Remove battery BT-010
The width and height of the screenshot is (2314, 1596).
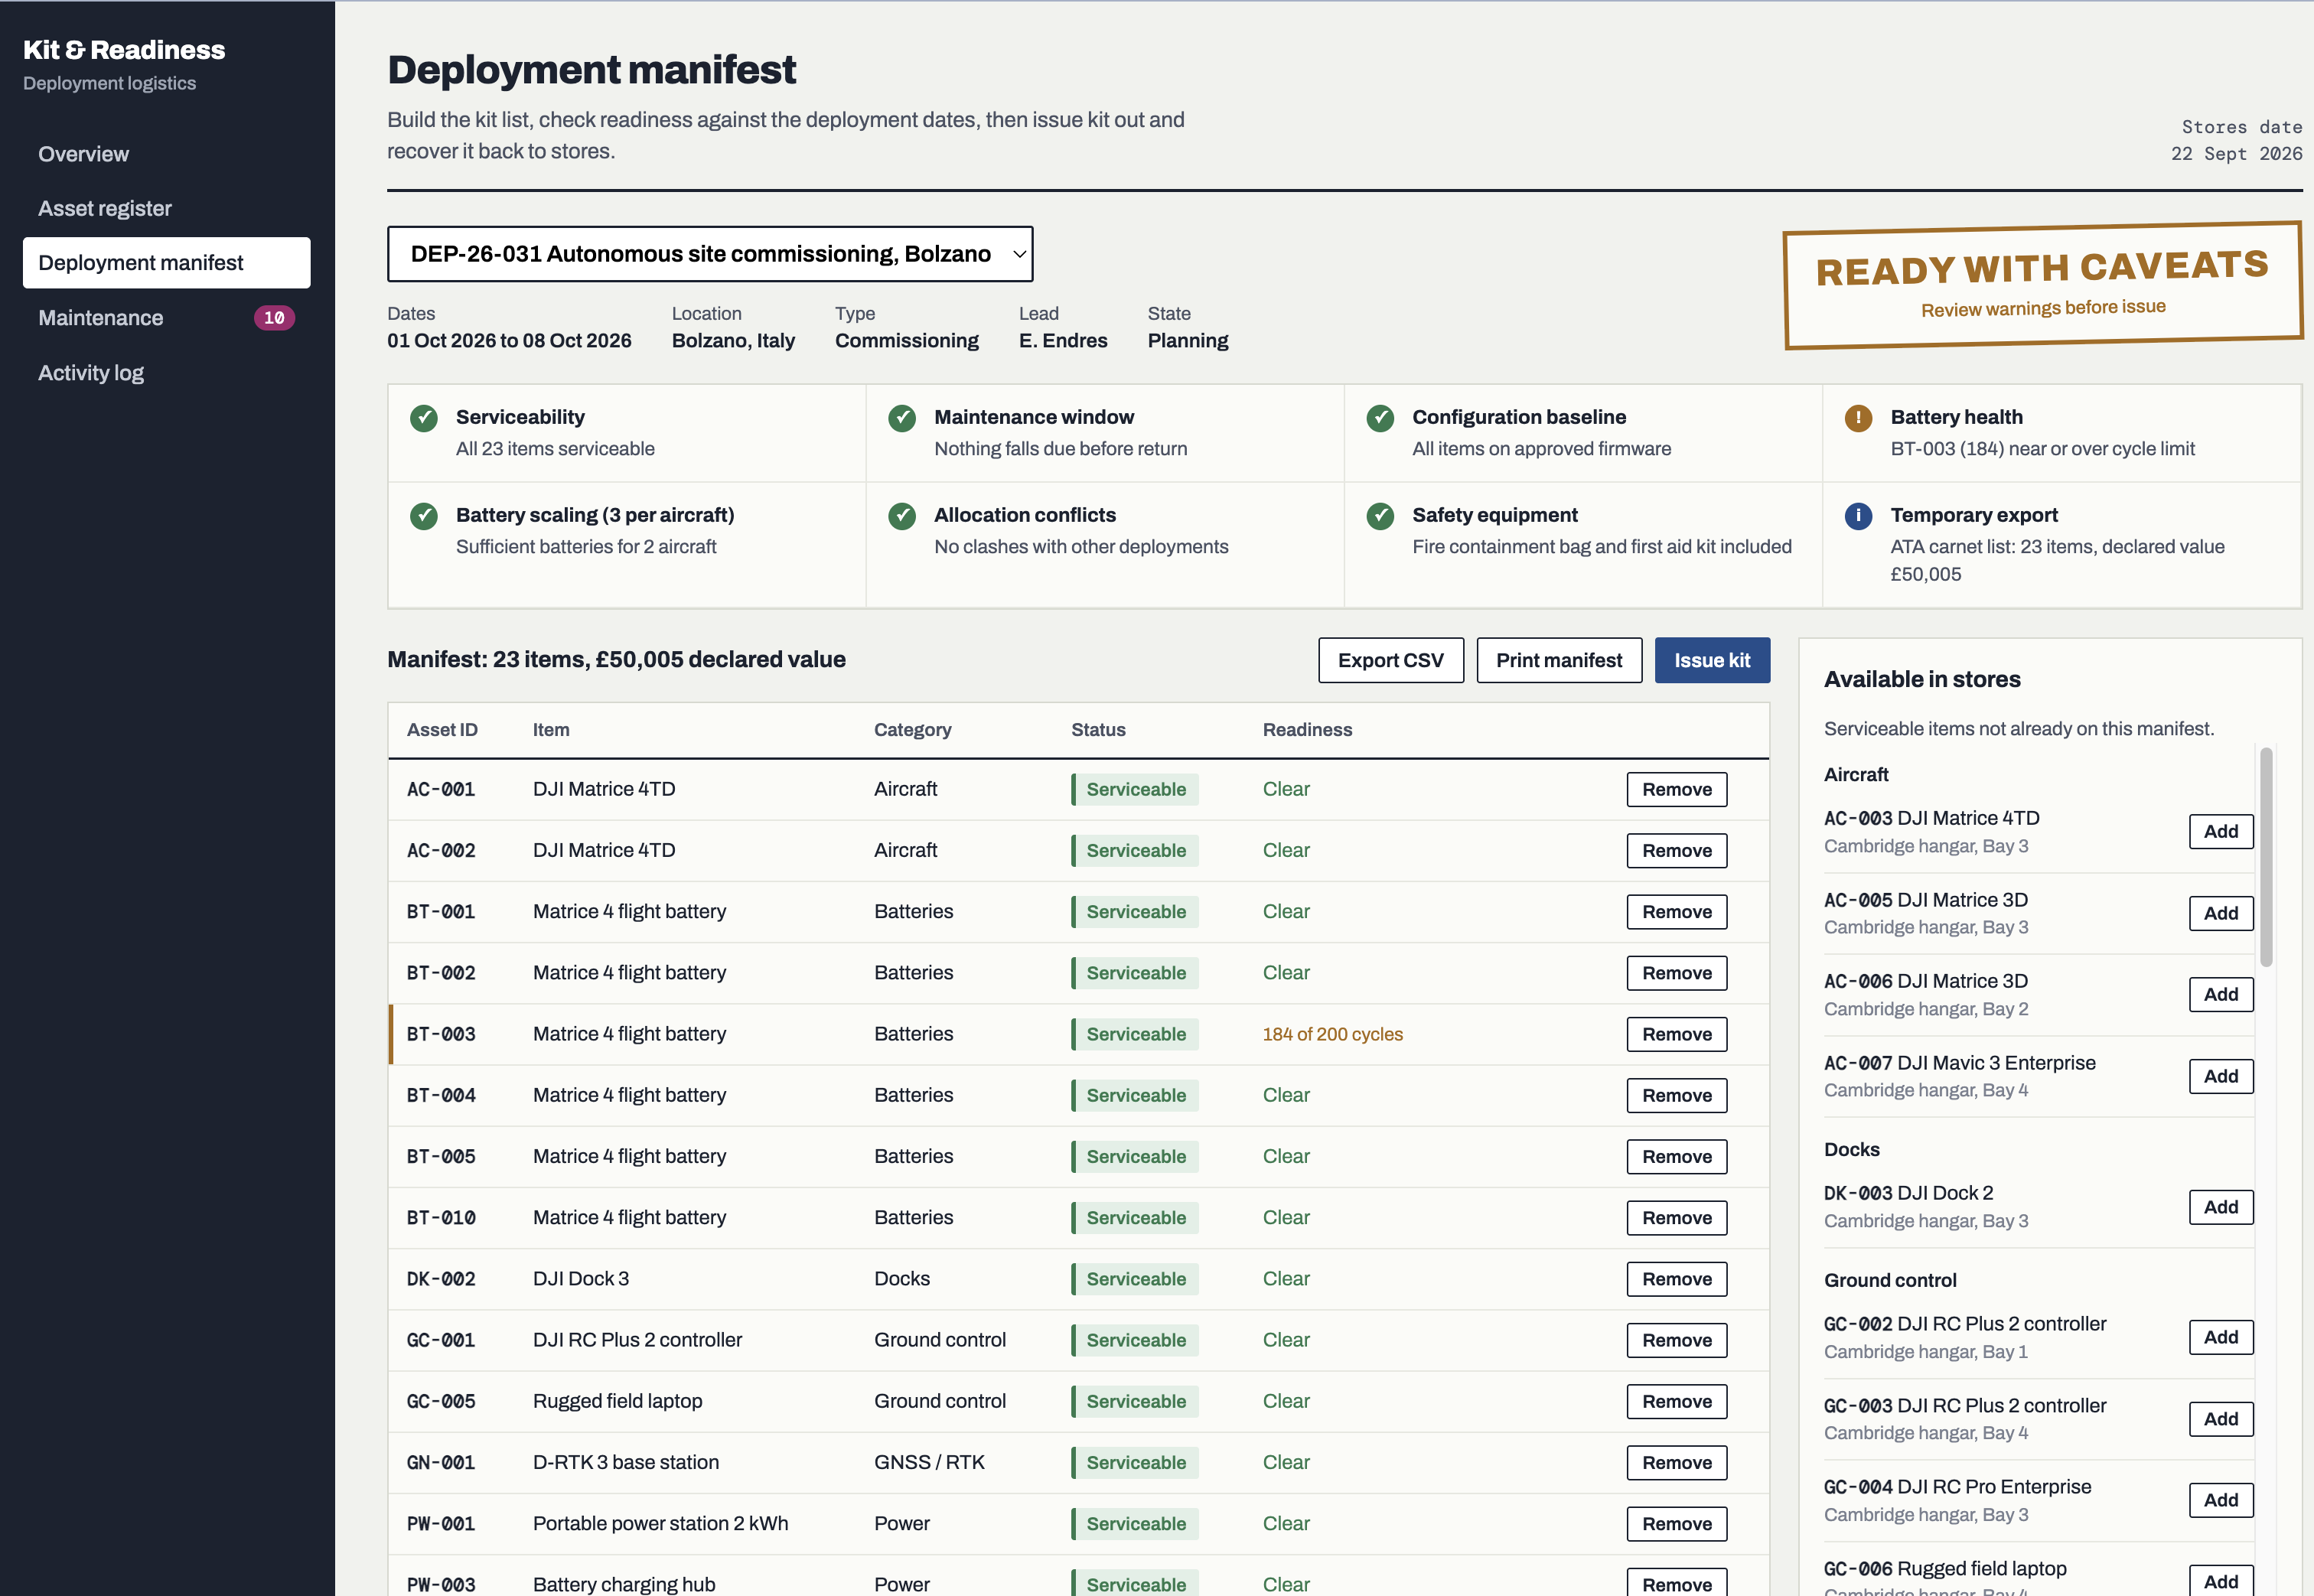(x=1676, y=1218)
